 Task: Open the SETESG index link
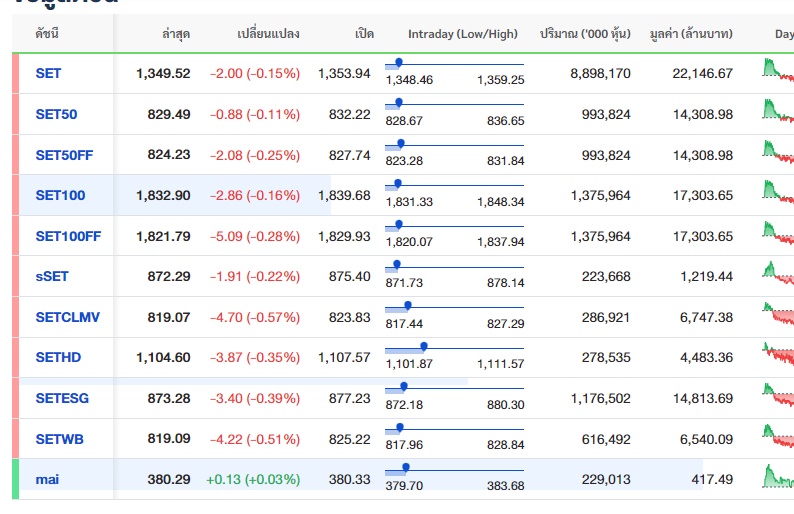[62, 399]
